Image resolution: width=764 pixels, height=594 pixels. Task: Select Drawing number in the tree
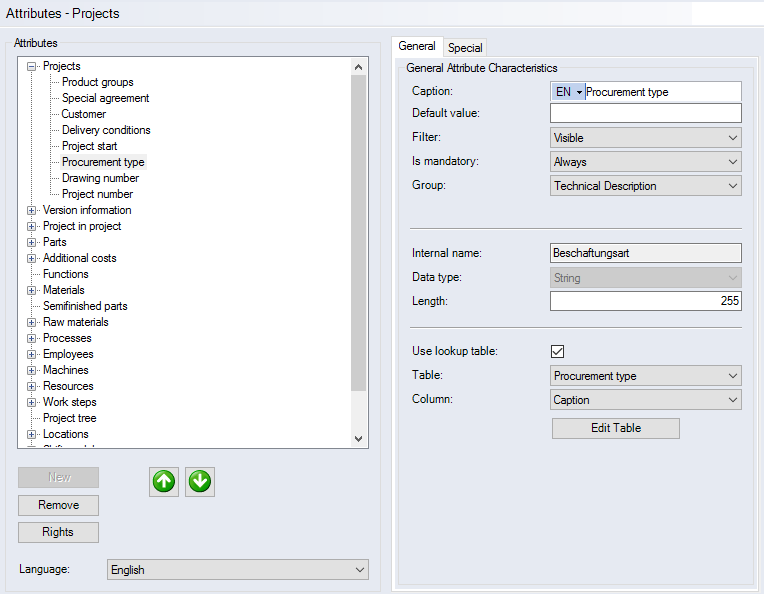100,178
